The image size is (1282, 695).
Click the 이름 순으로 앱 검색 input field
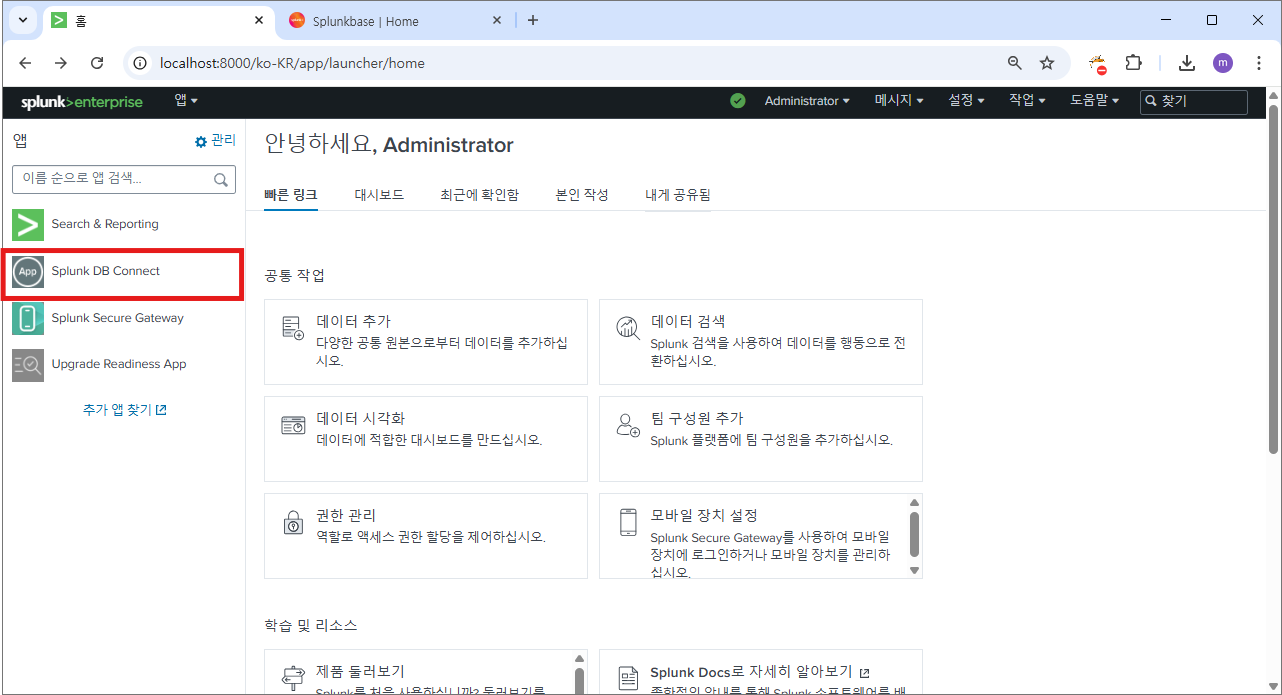(x=124, y=179)
